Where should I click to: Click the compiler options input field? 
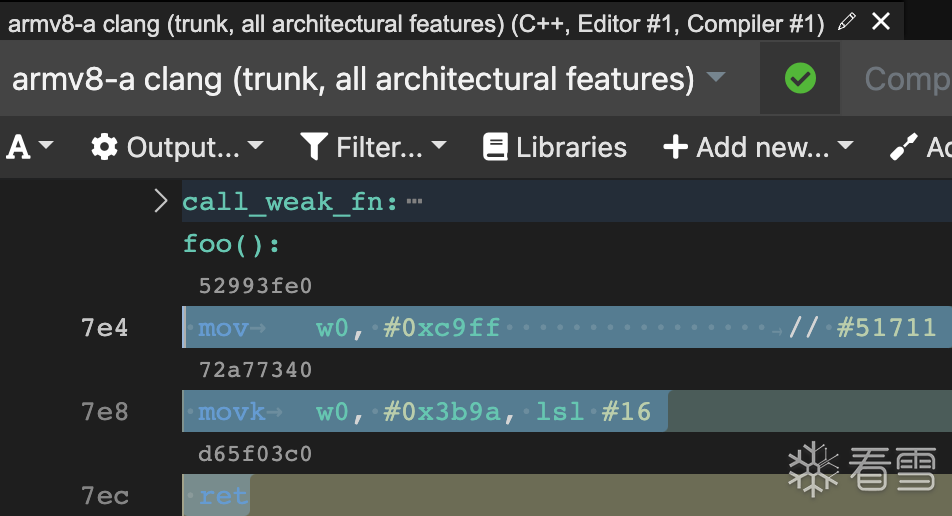click(x=900, y=79)
